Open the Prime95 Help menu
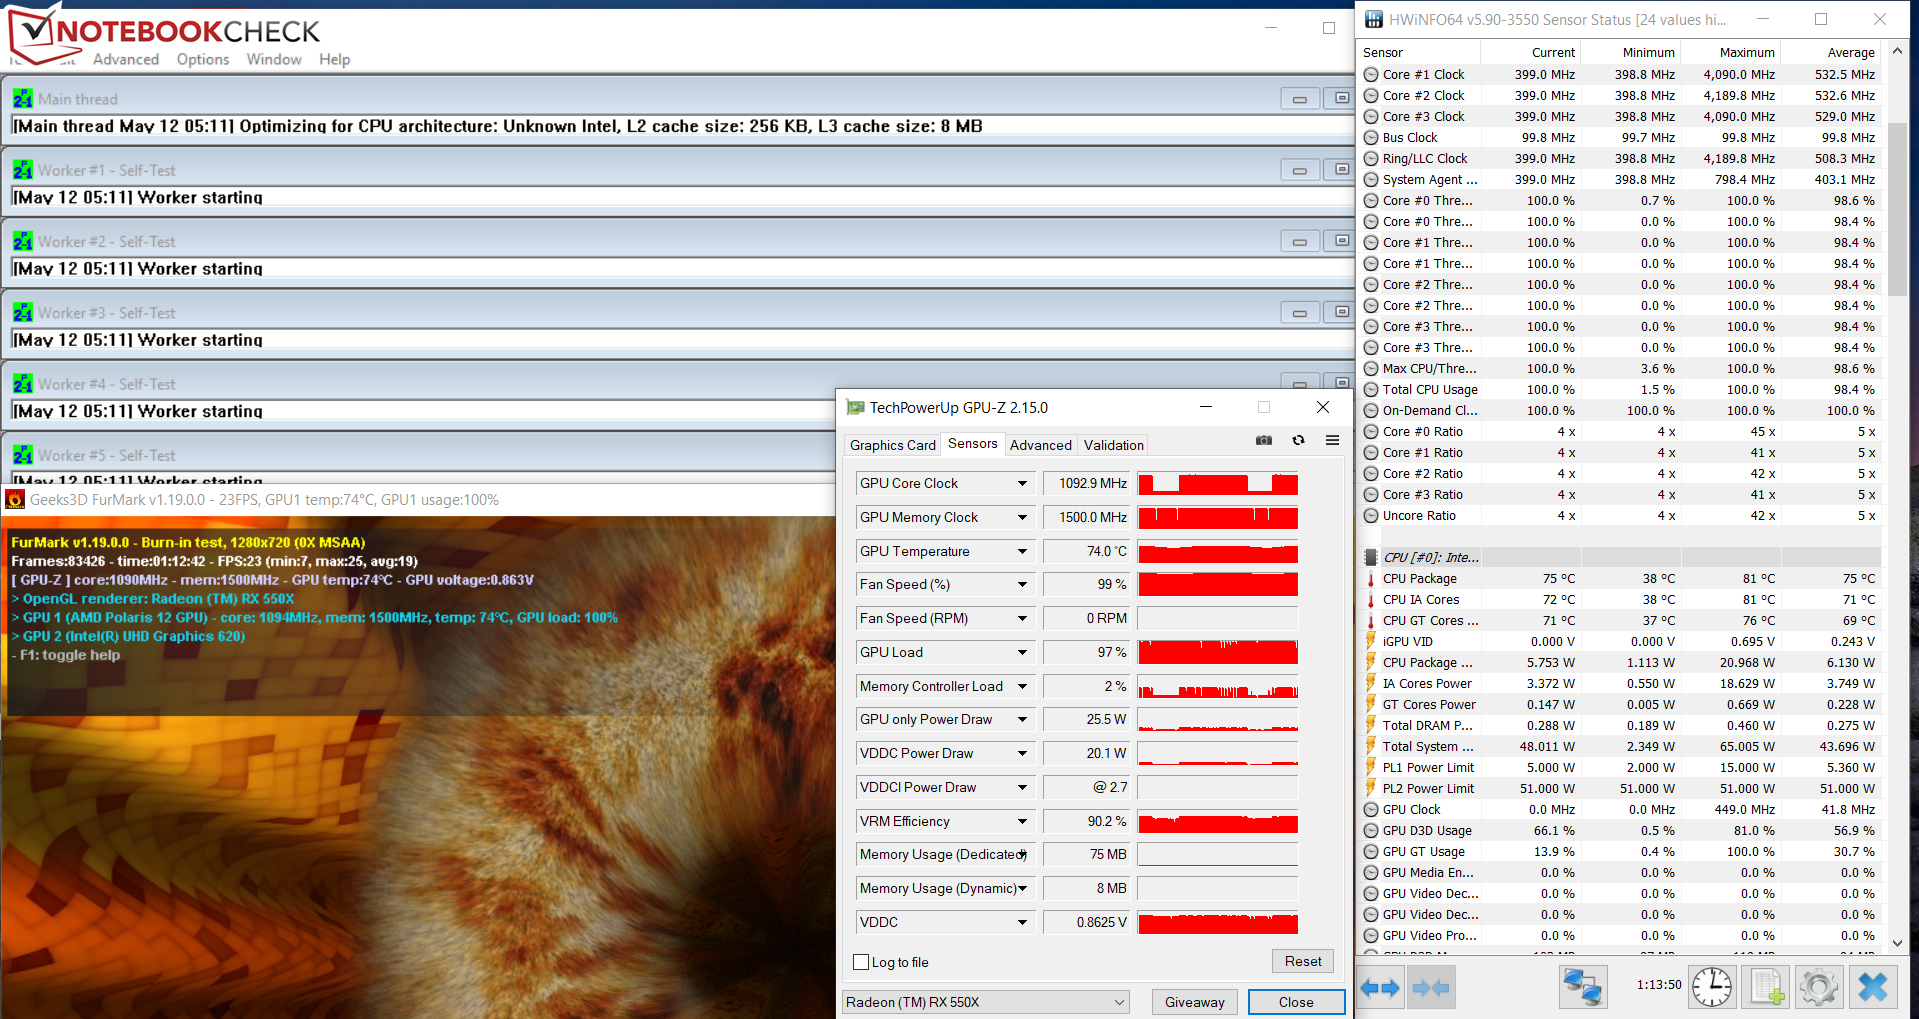1919x1019 pixels. pyautogui.click(x=335, y=60)
